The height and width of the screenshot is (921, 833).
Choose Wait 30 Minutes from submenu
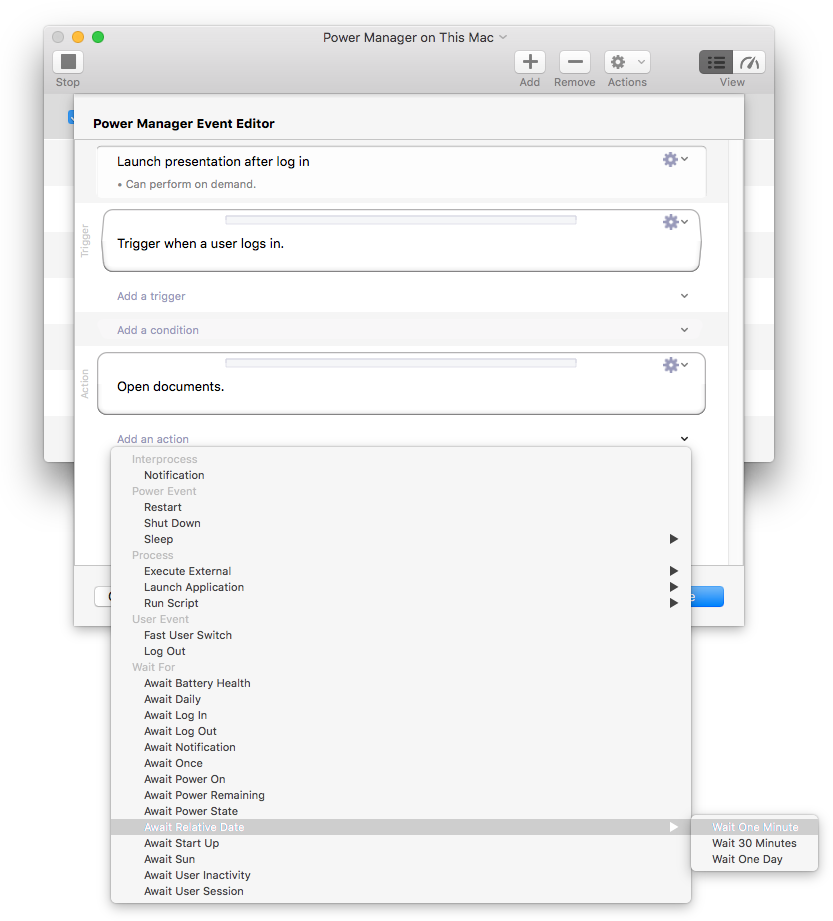click(755, 843)
